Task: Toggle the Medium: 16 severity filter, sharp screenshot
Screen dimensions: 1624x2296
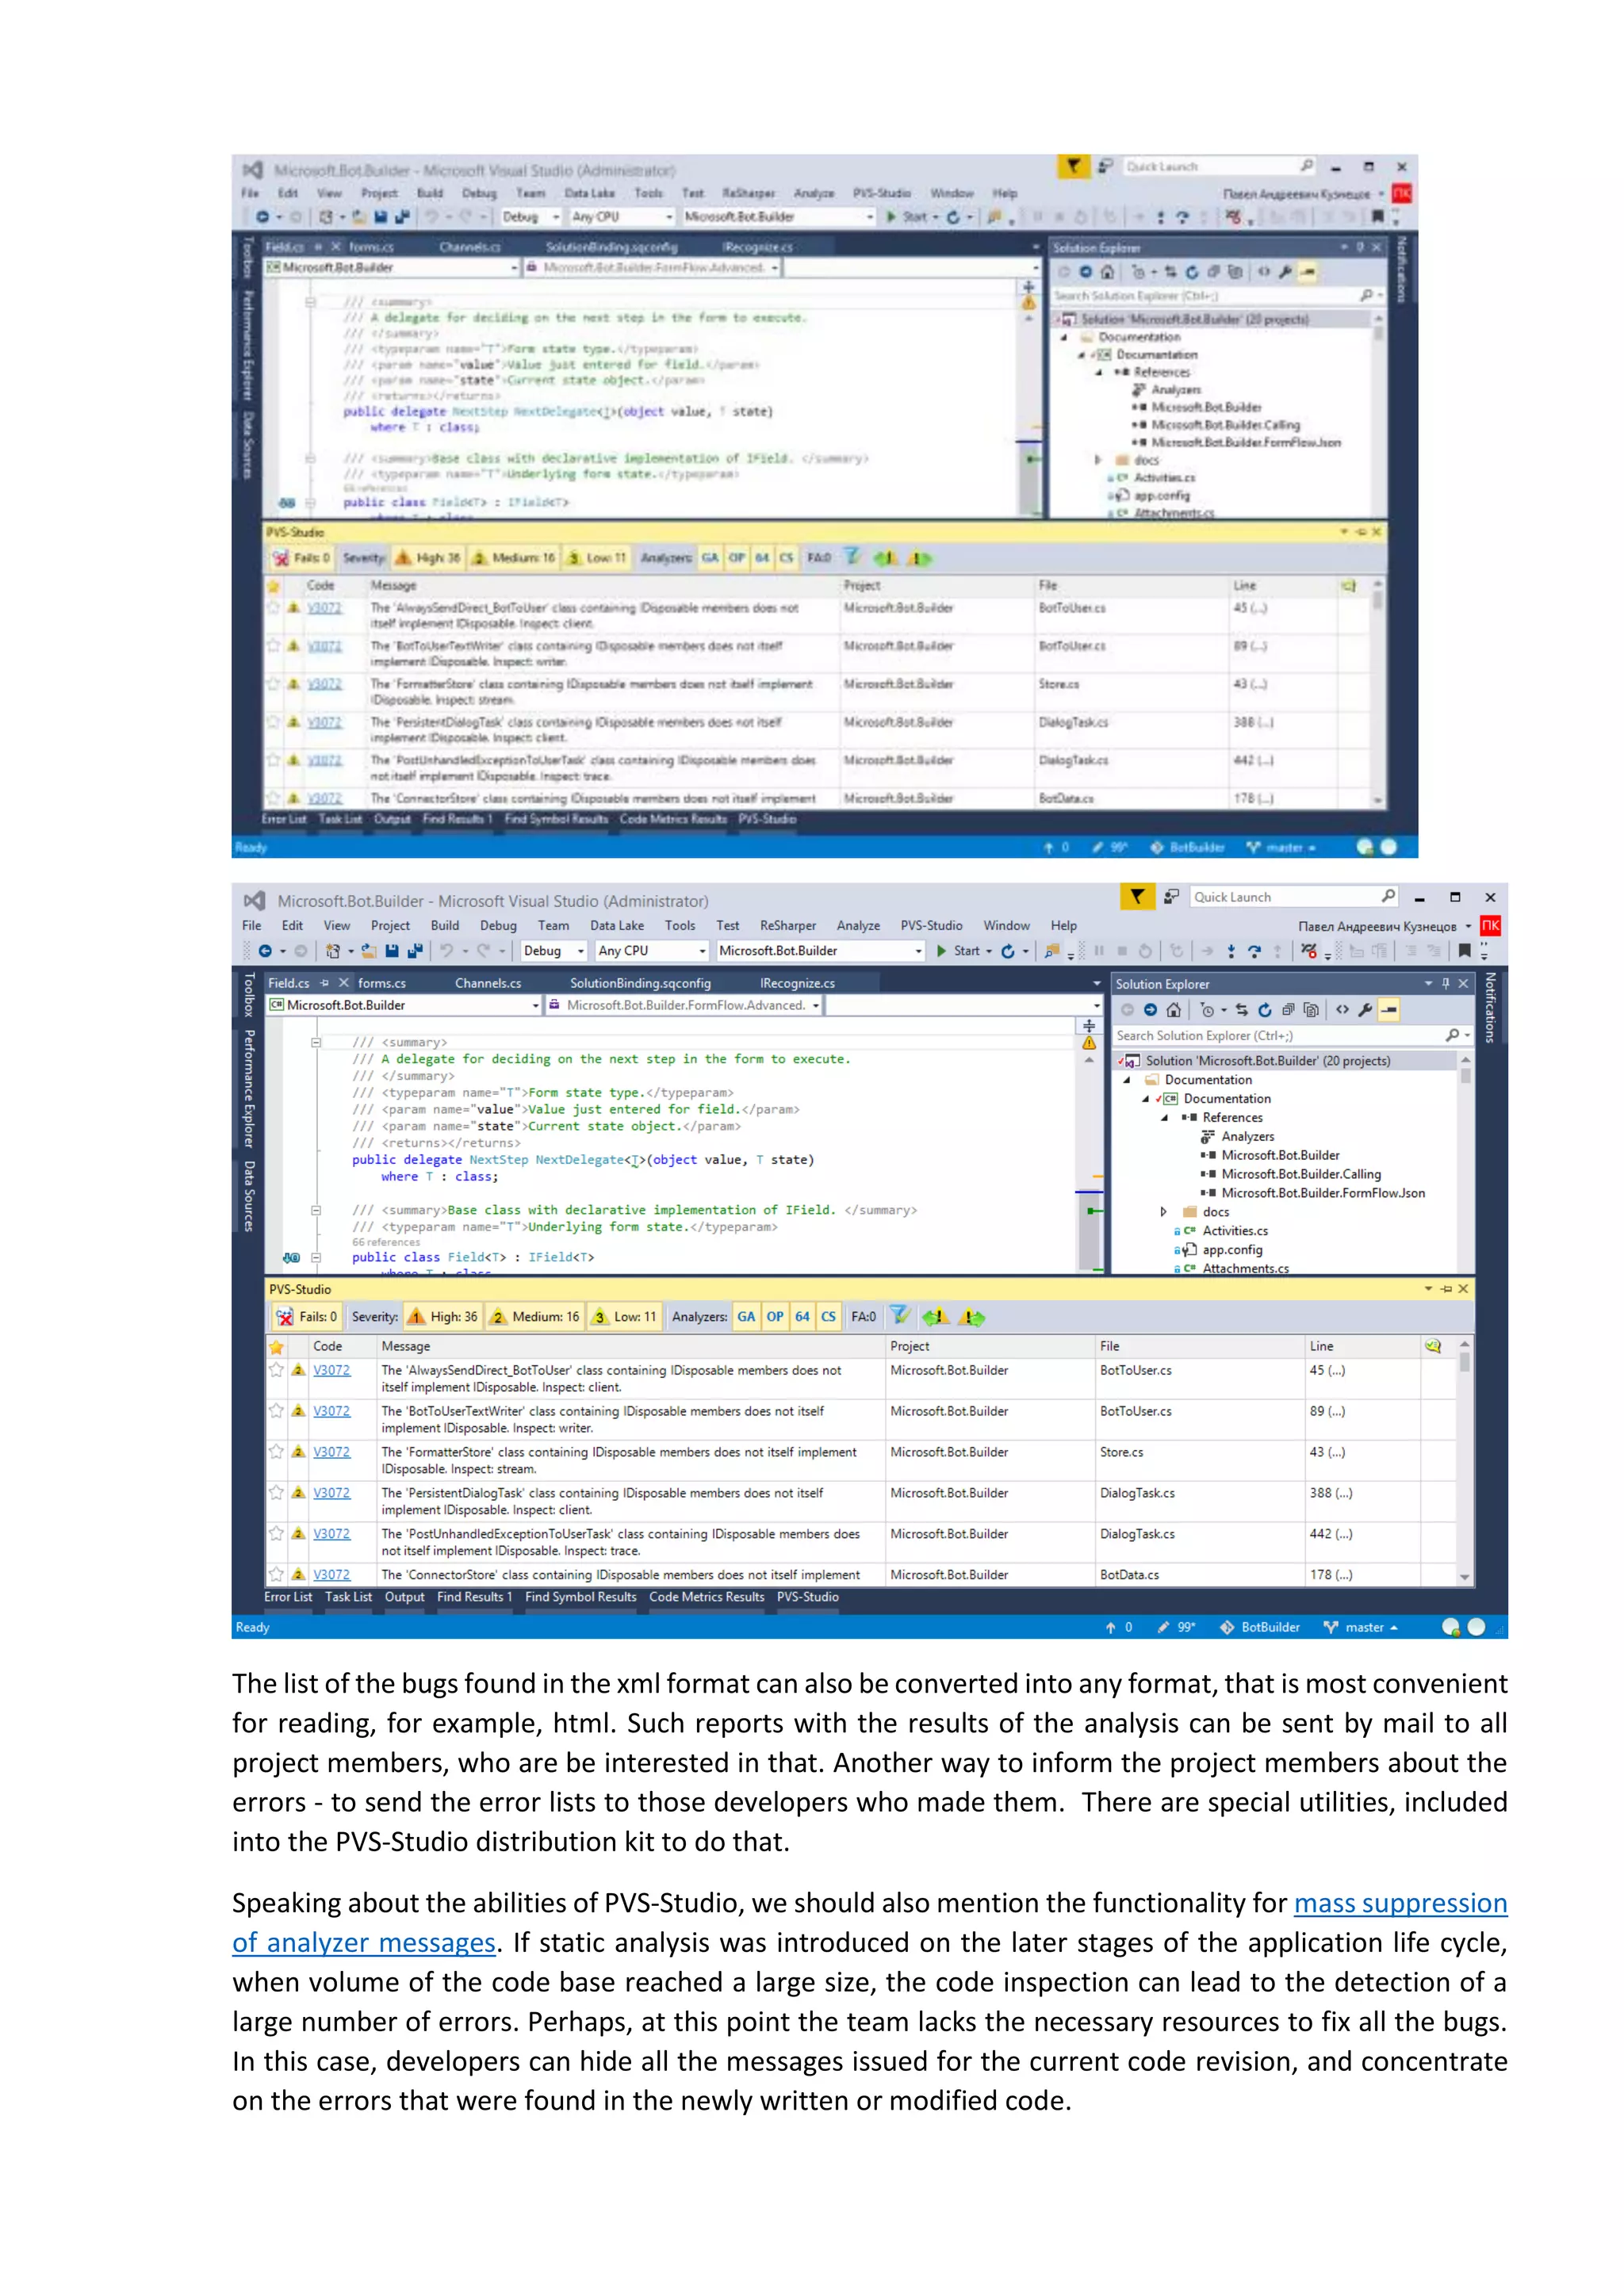Action: click(x=535, y=1317)
